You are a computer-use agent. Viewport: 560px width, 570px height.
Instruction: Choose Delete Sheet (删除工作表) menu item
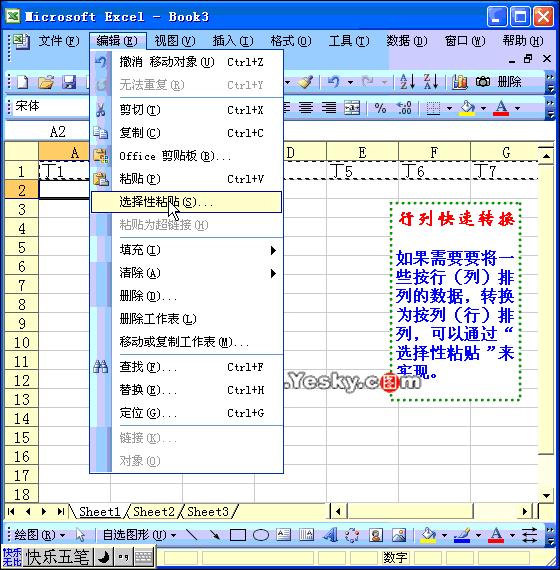click(x=187, y=319)
